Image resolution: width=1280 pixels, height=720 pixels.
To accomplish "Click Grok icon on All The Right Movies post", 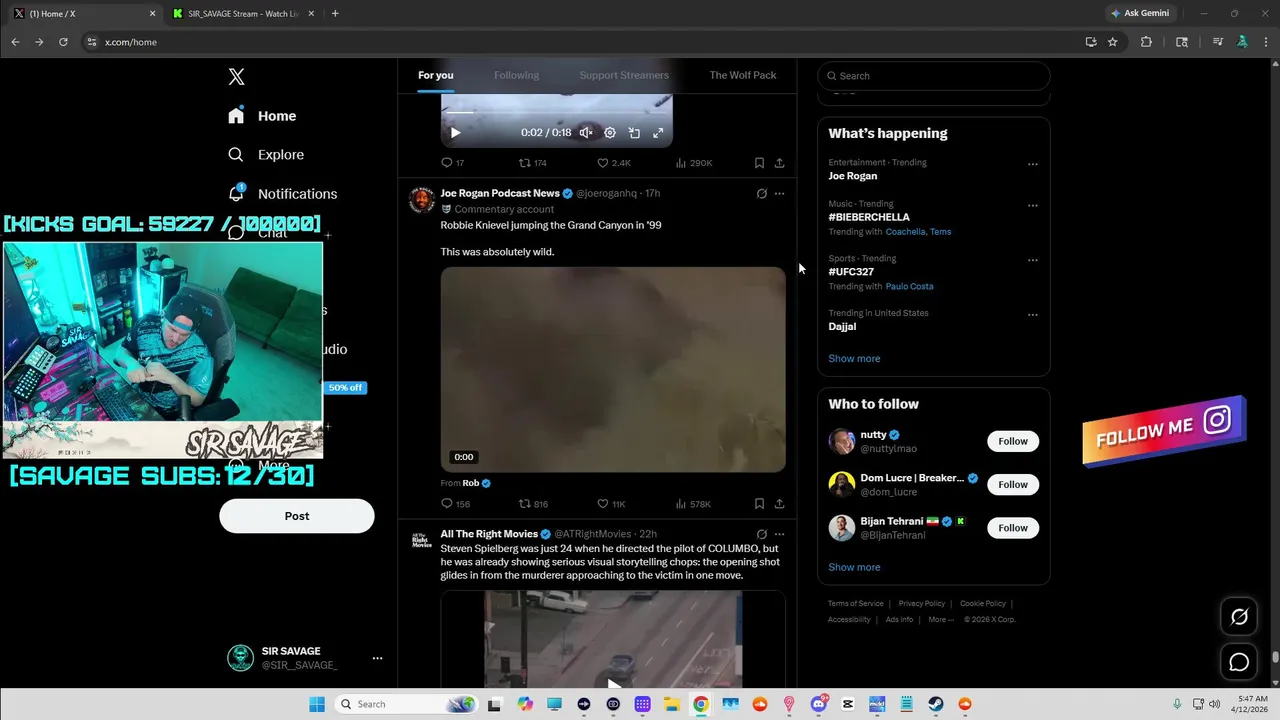I will click(761, 535).
